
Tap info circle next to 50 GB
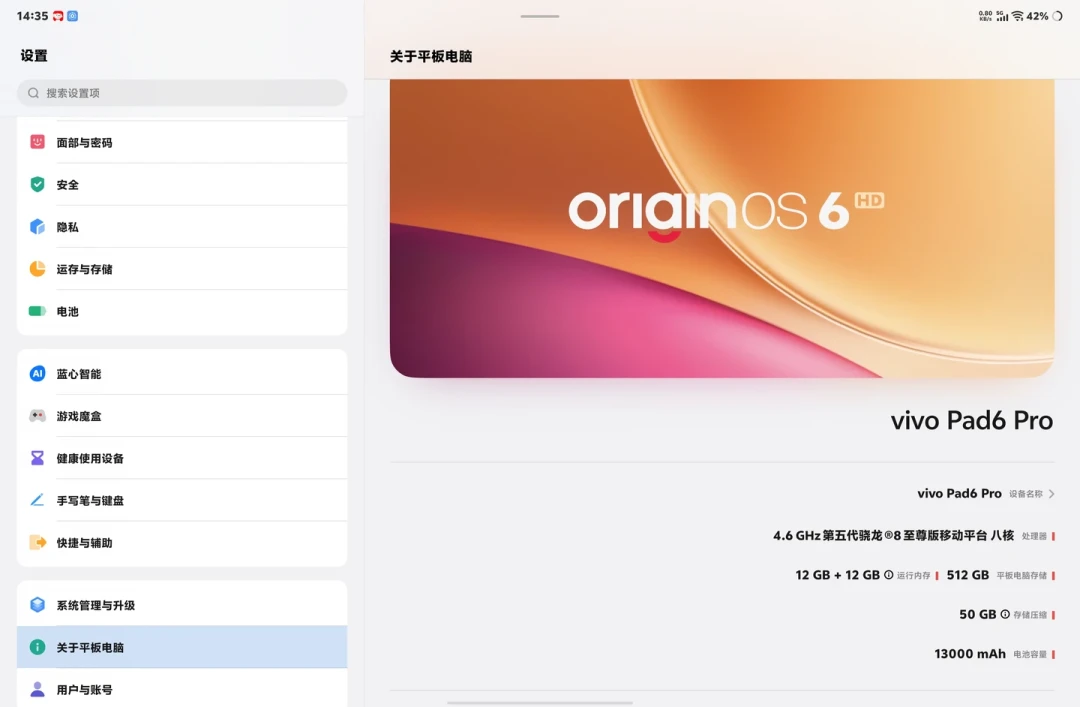tap(1005, 614)
